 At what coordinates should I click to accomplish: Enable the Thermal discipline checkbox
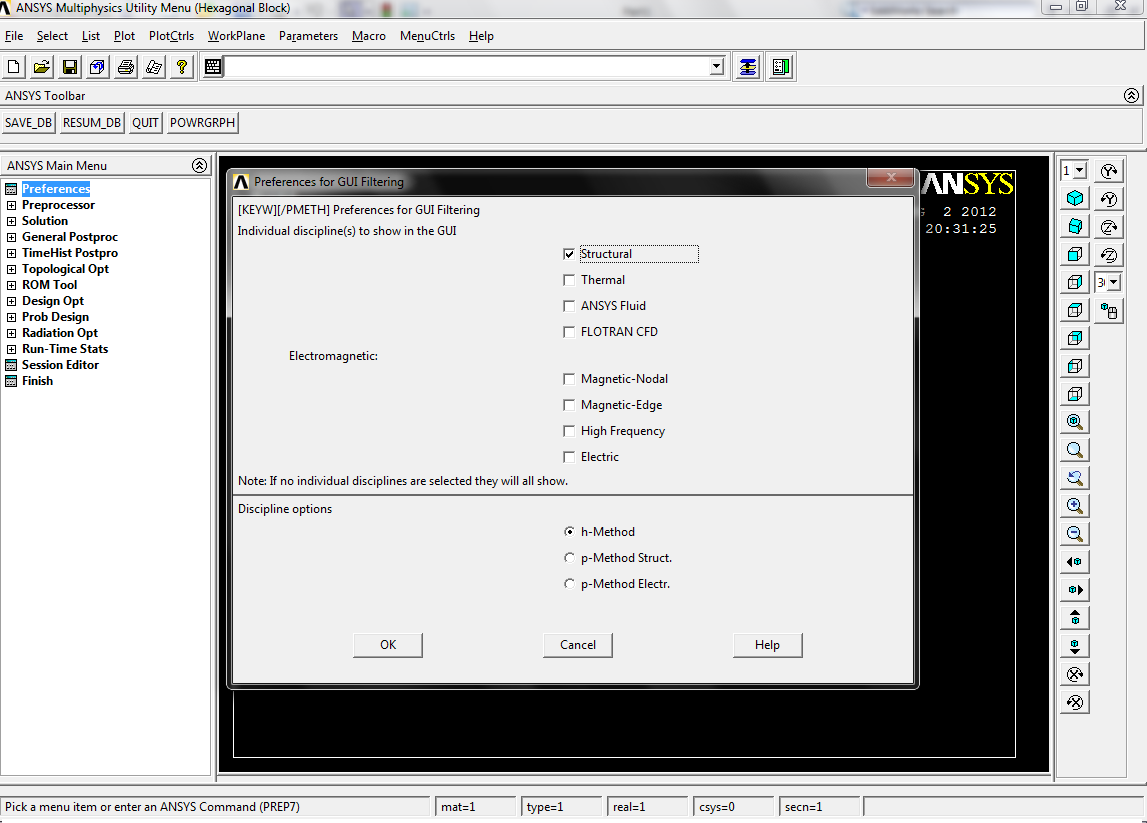tap(568, 279)
